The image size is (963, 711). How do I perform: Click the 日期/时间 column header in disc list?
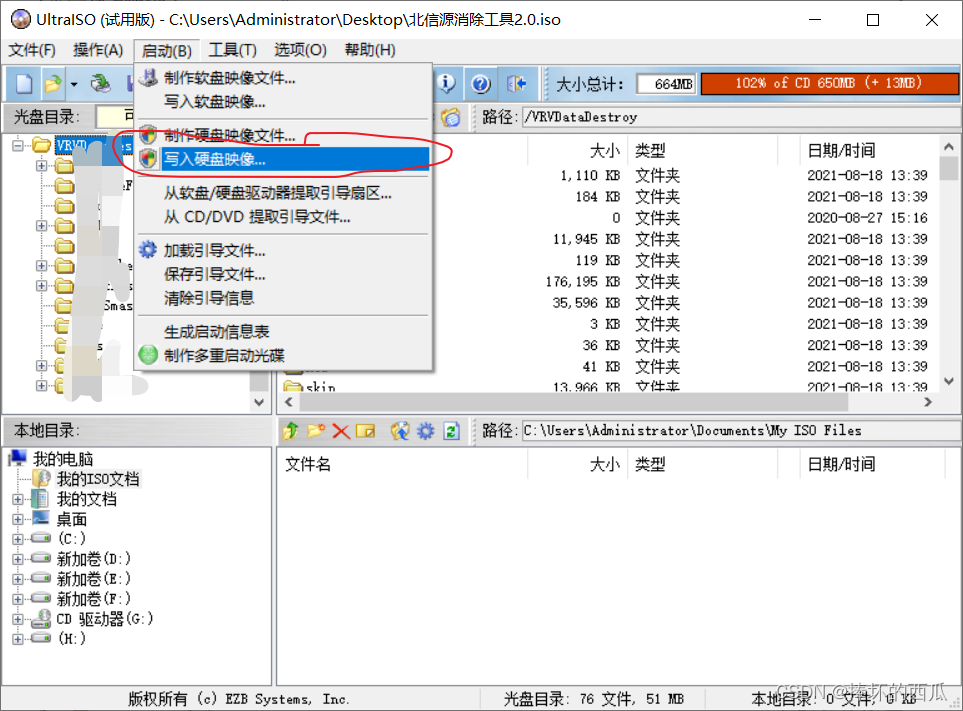point(841,150)
